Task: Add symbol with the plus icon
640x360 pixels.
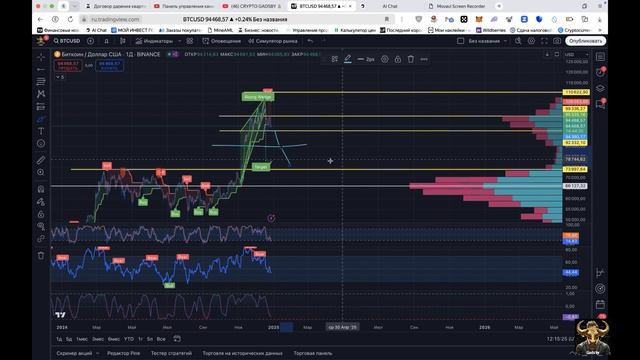Action: pyautogui.click(x=90, y=41)
